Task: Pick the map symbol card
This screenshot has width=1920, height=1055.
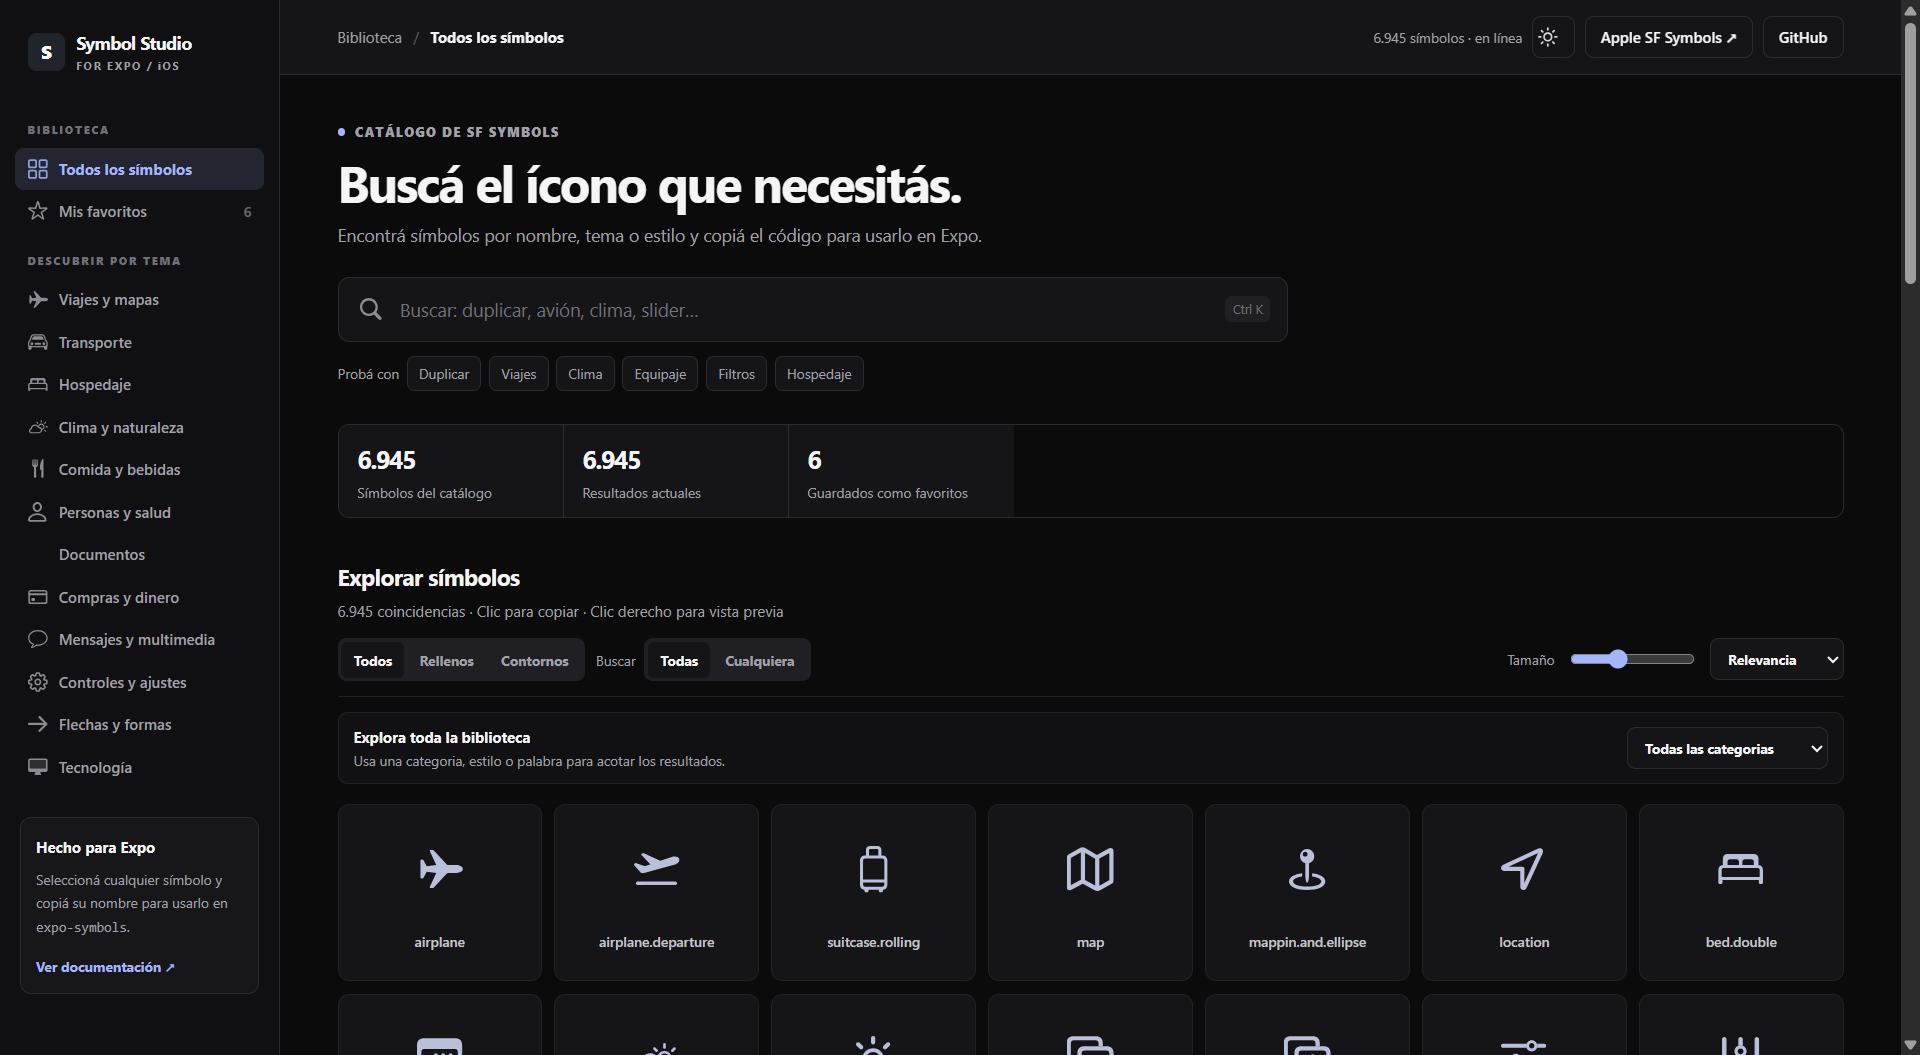Action: (1090, 892)
